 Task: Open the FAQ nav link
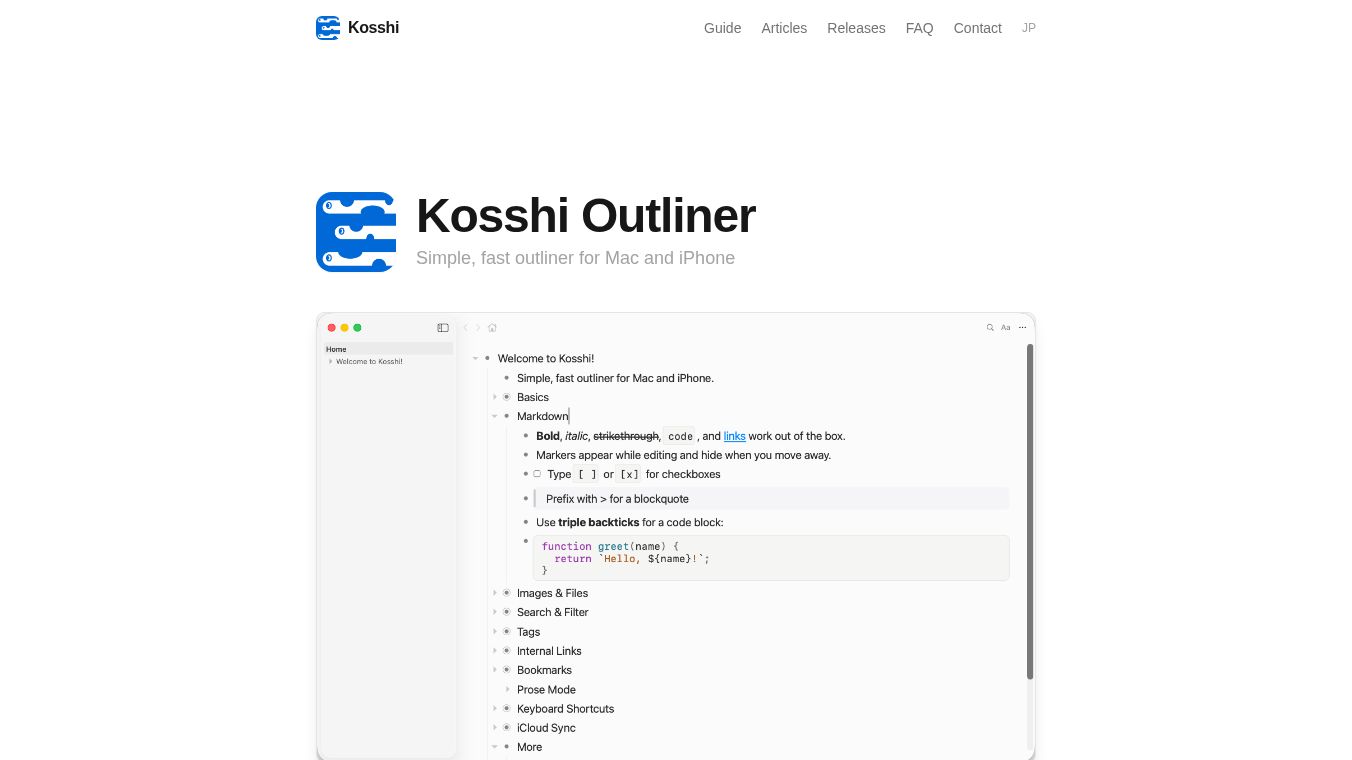click(x=919, y=28)
